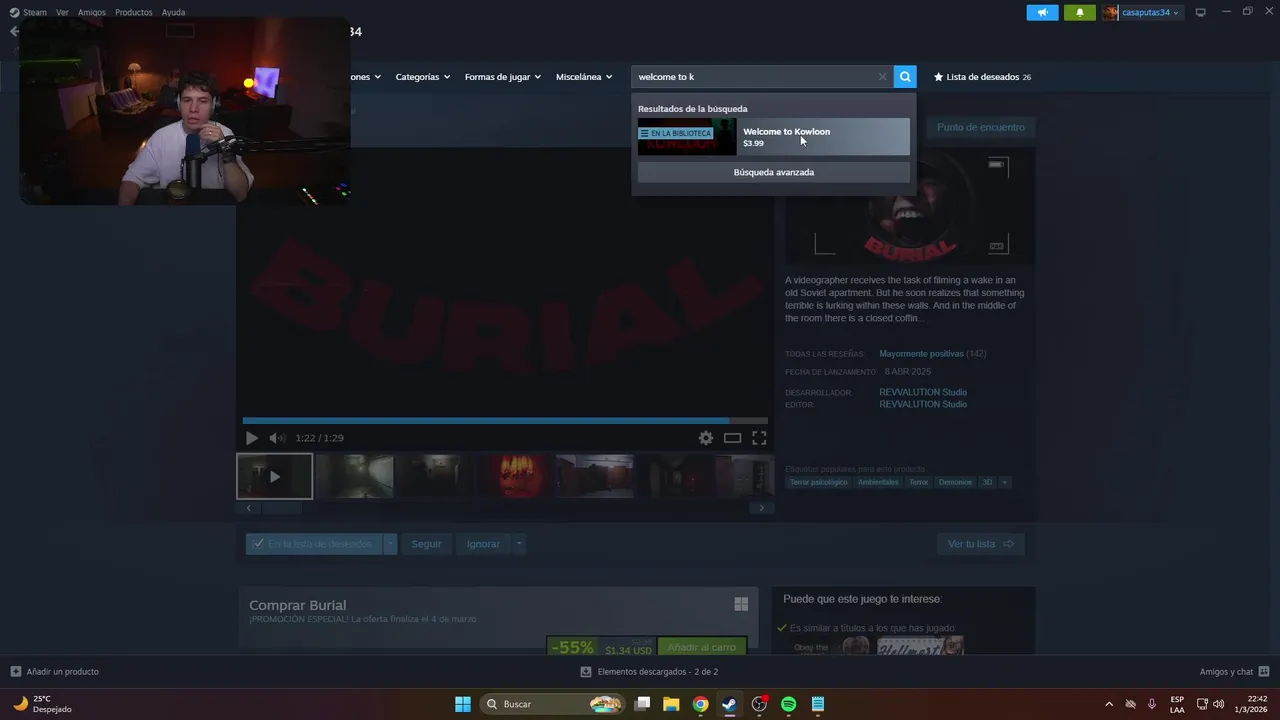Open Punto de encuentro community hub
Viewport: 1280px width, 720px height.
click(980, 127)
